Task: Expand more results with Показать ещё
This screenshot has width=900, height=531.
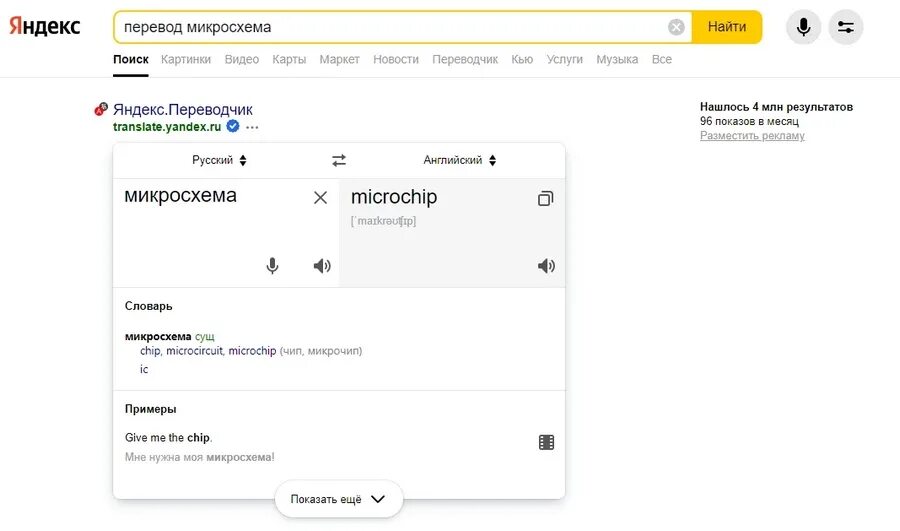Action: click(338, 499)
